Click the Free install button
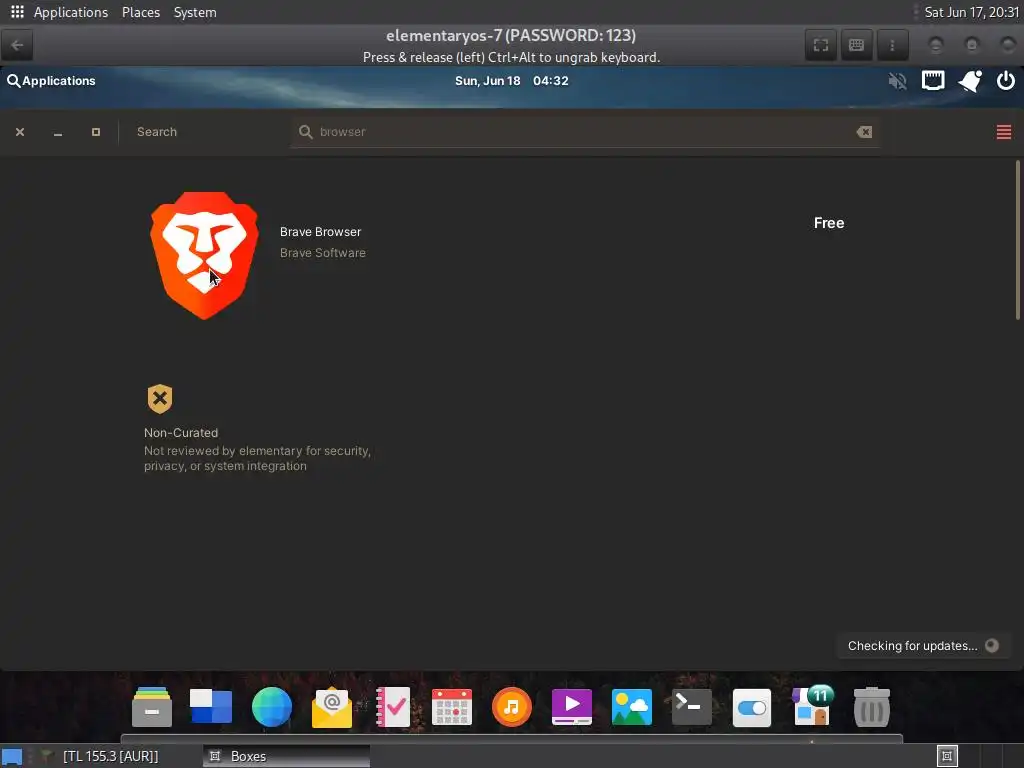The width and height of the screenshot is (1024, 768). 829,223
